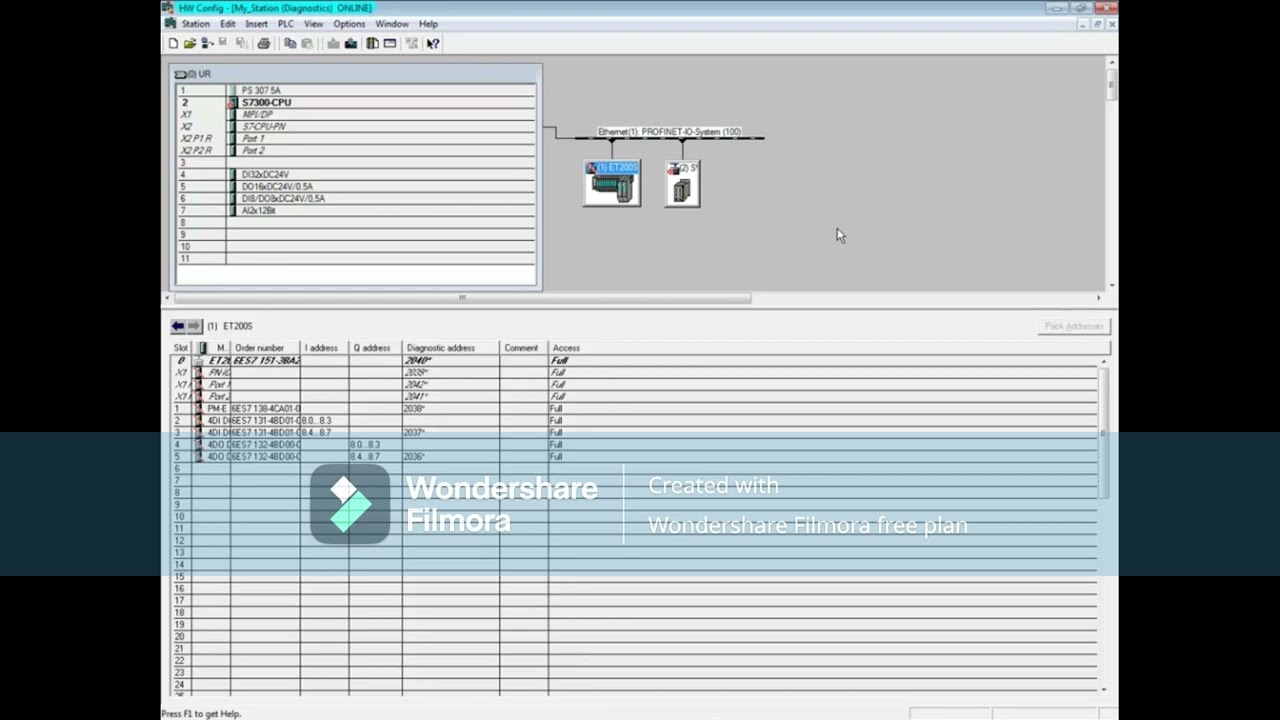Select the DI8/DO8xDC24V/0.5A module row
This screenshot has height=720, width=1280.
[356, 199]
